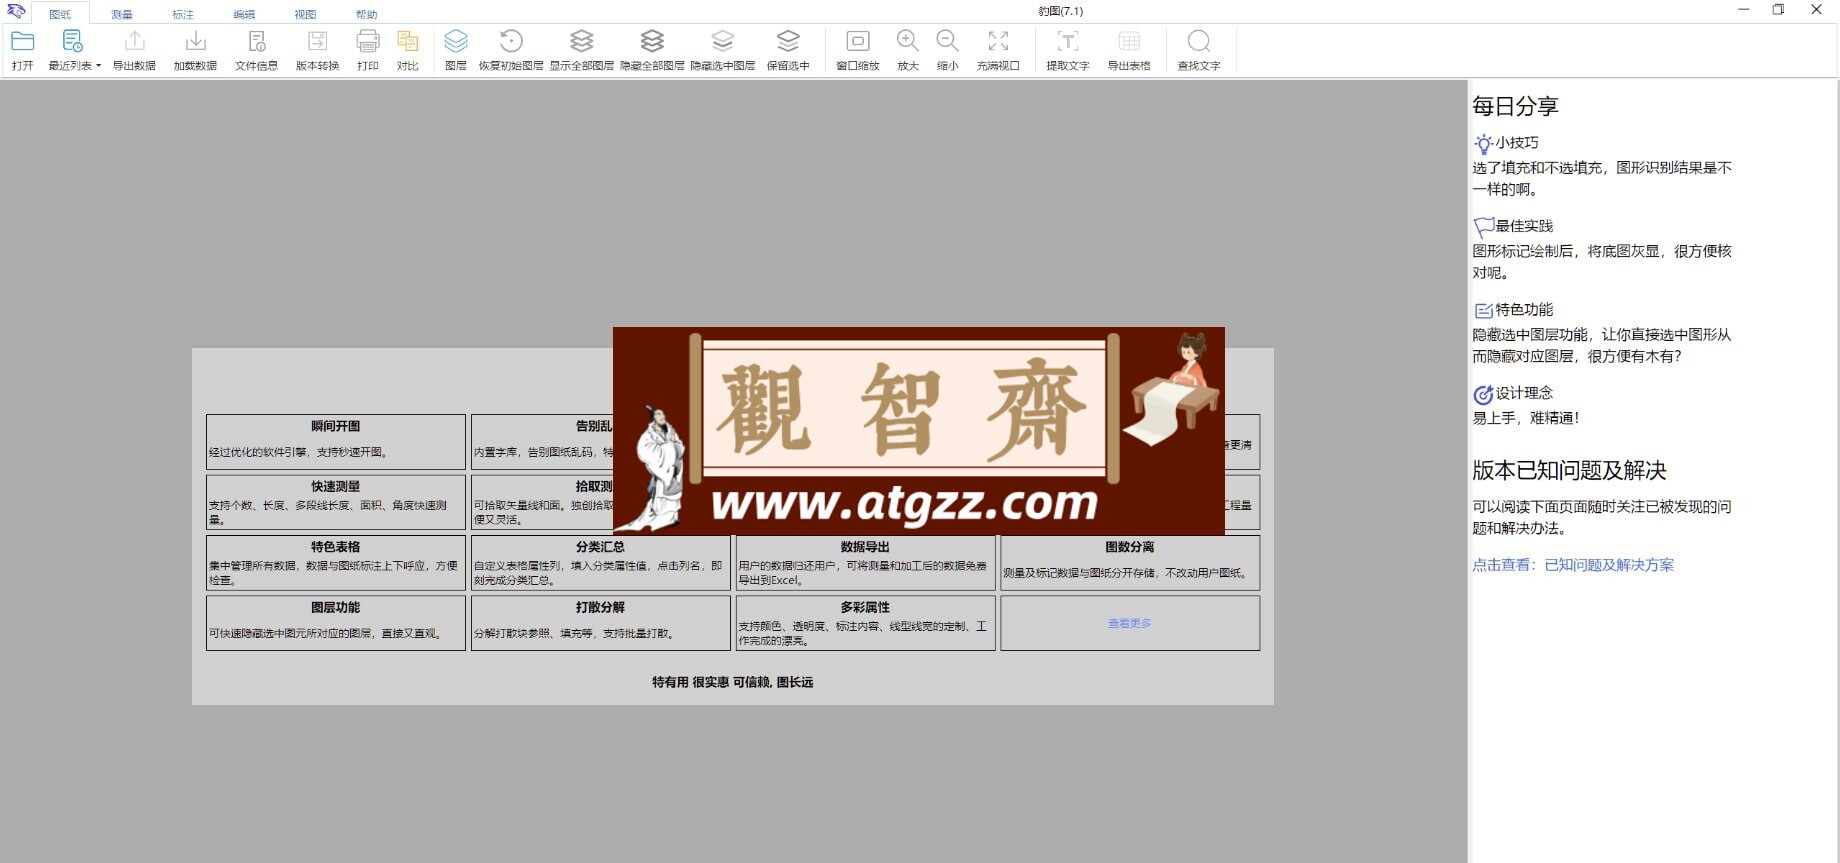Click the 特色功能 heading in the side panel
The width and height of the screenshot is (1840, 863).
1524,310
